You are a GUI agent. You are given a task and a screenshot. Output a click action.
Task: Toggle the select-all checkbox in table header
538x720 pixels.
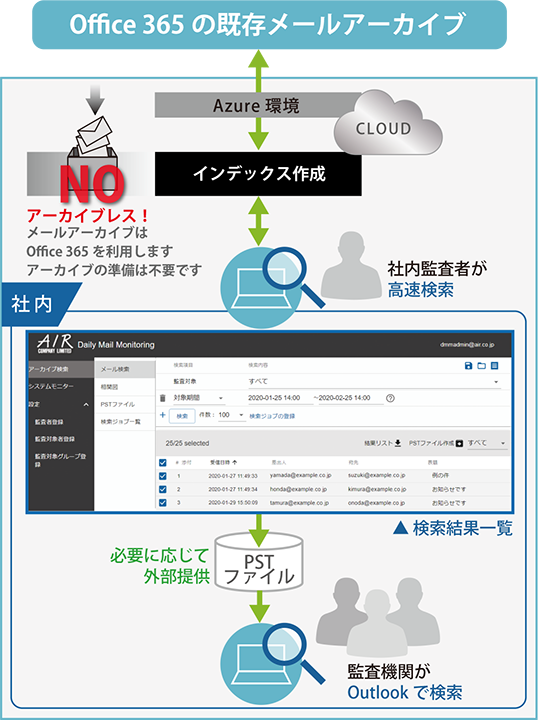162,462
